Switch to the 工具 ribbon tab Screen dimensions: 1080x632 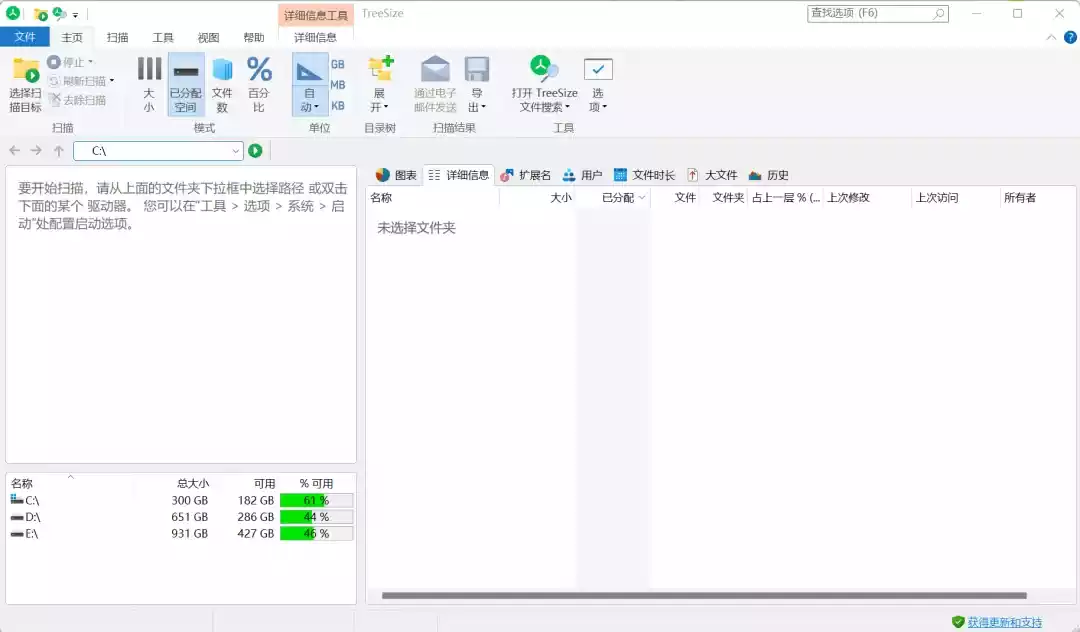(x=163, y=37)
